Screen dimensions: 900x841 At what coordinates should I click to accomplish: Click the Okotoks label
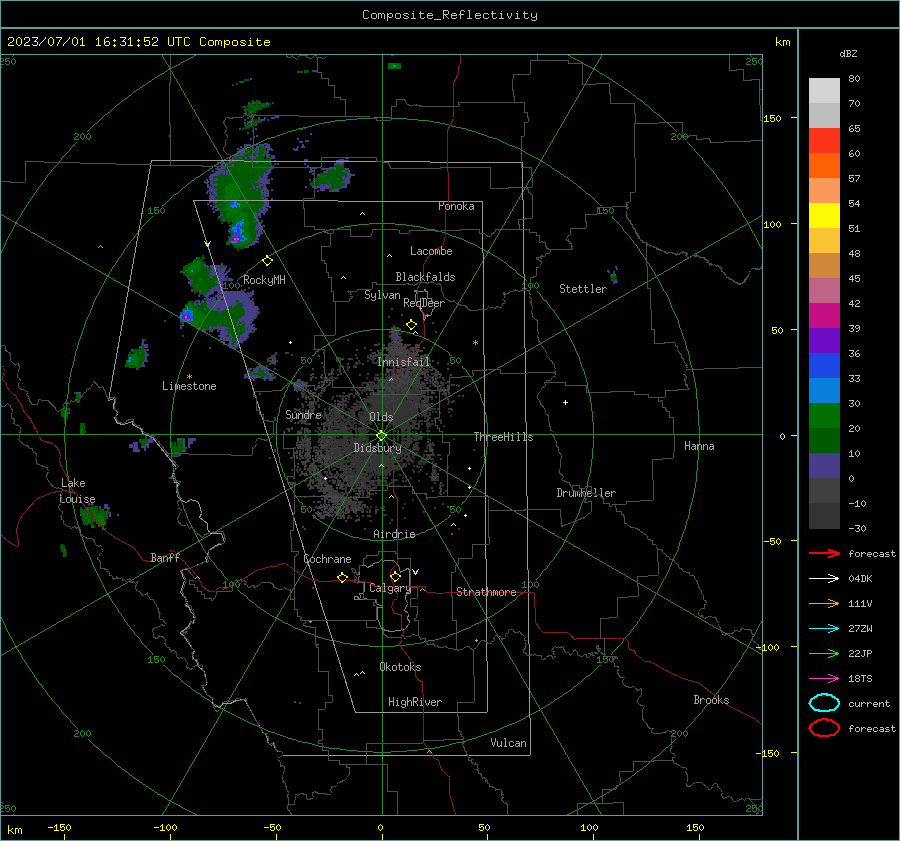pos(400,667)
